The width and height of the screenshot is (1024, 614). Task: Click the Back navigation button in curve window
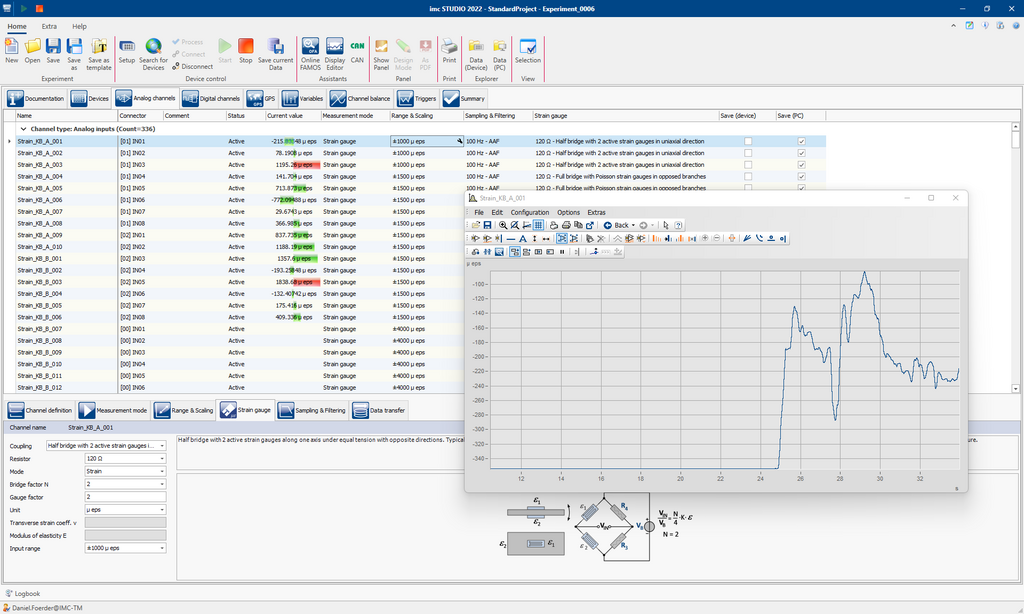[620, 224]
